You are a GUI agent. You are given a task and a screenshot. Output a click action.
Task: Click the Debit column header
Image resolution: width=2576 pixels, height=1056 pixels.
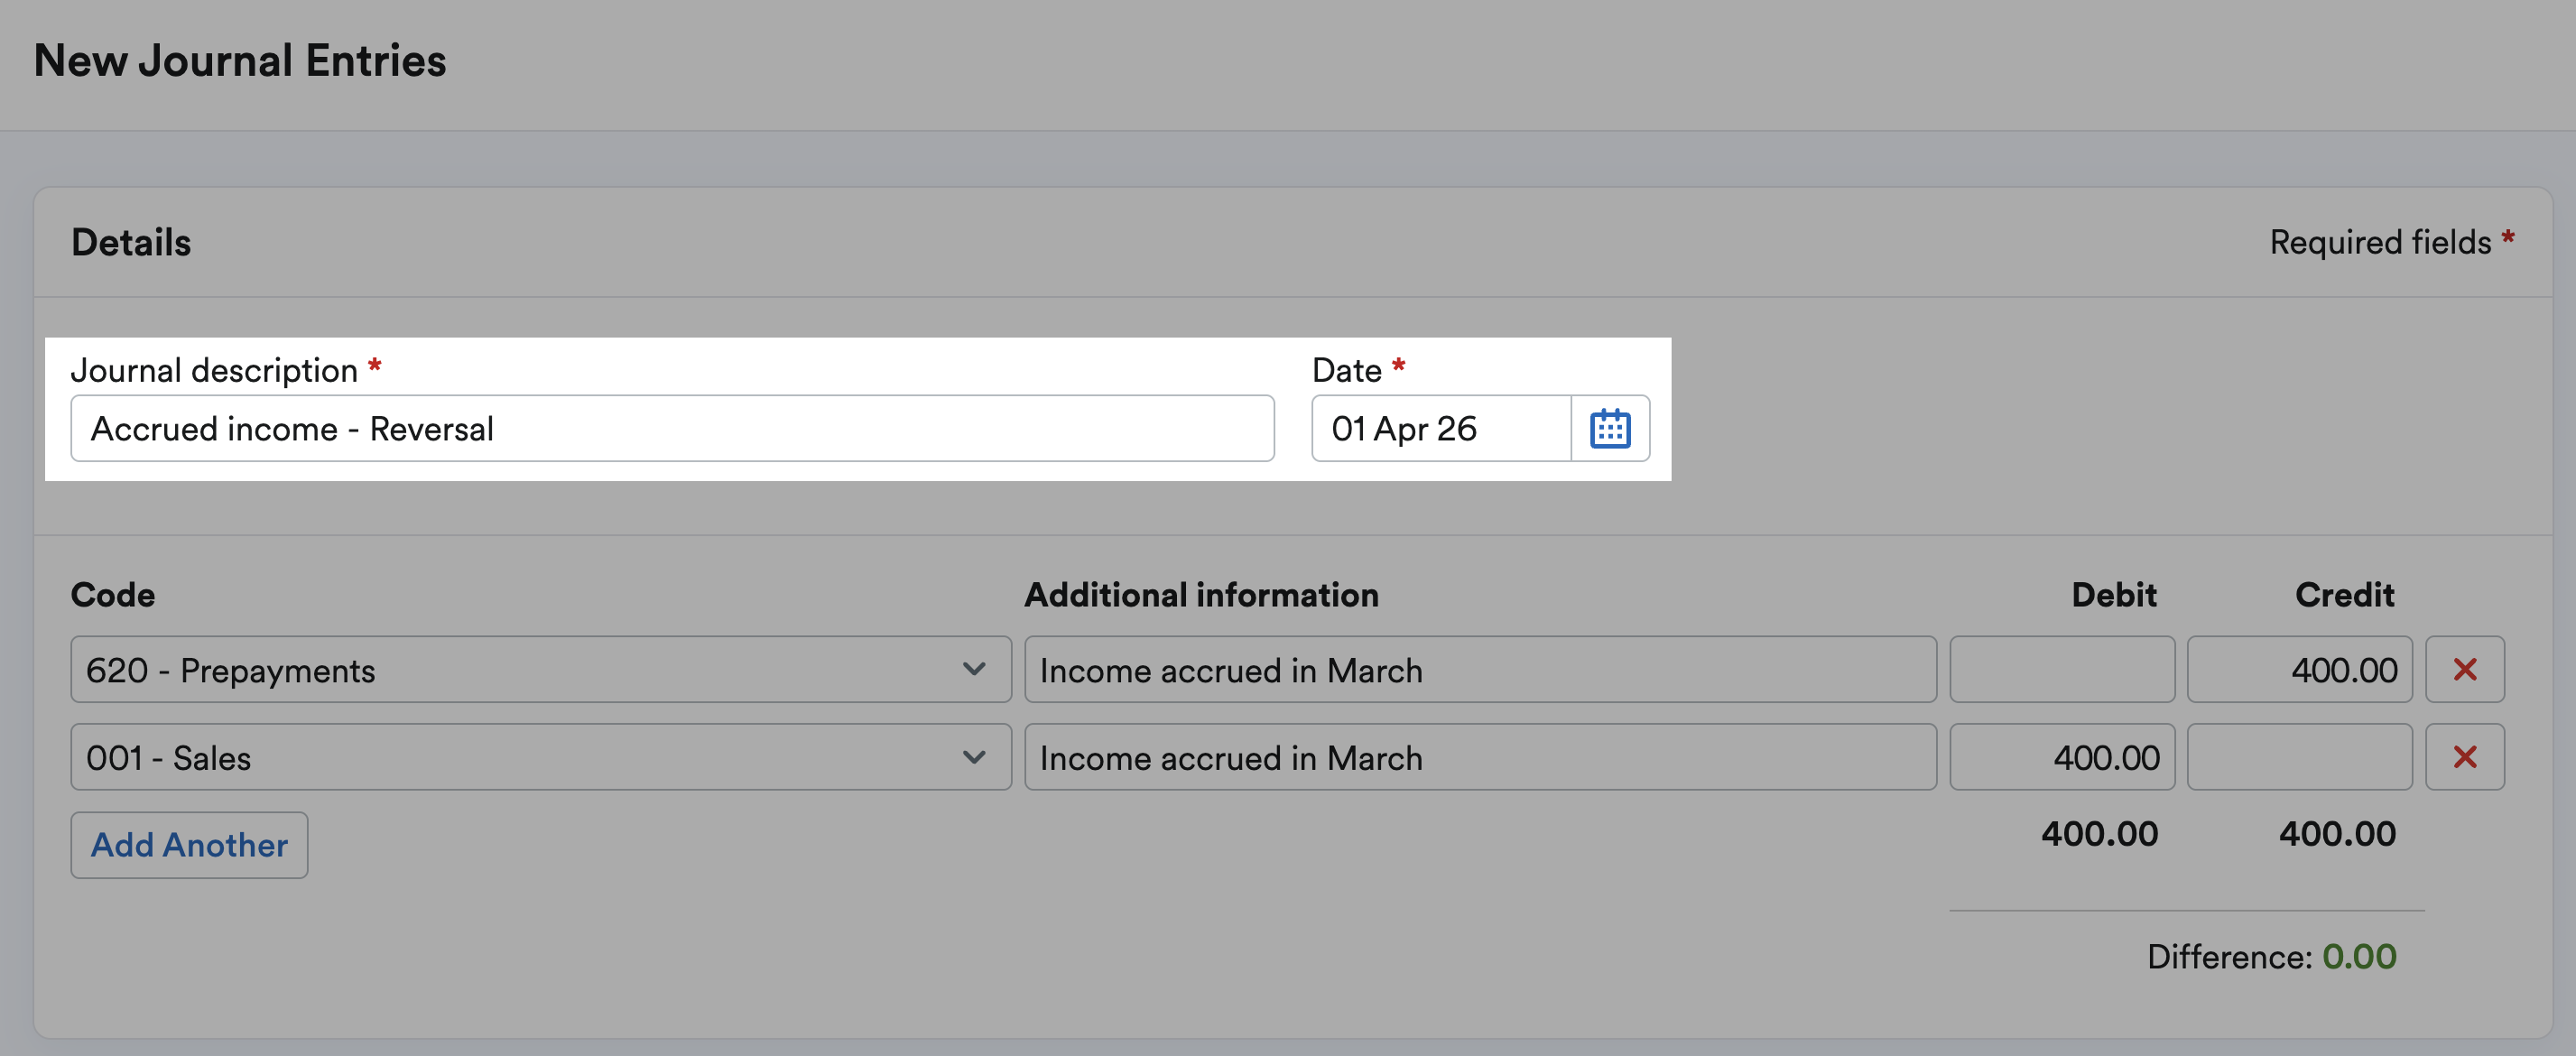coord(2114,595)
